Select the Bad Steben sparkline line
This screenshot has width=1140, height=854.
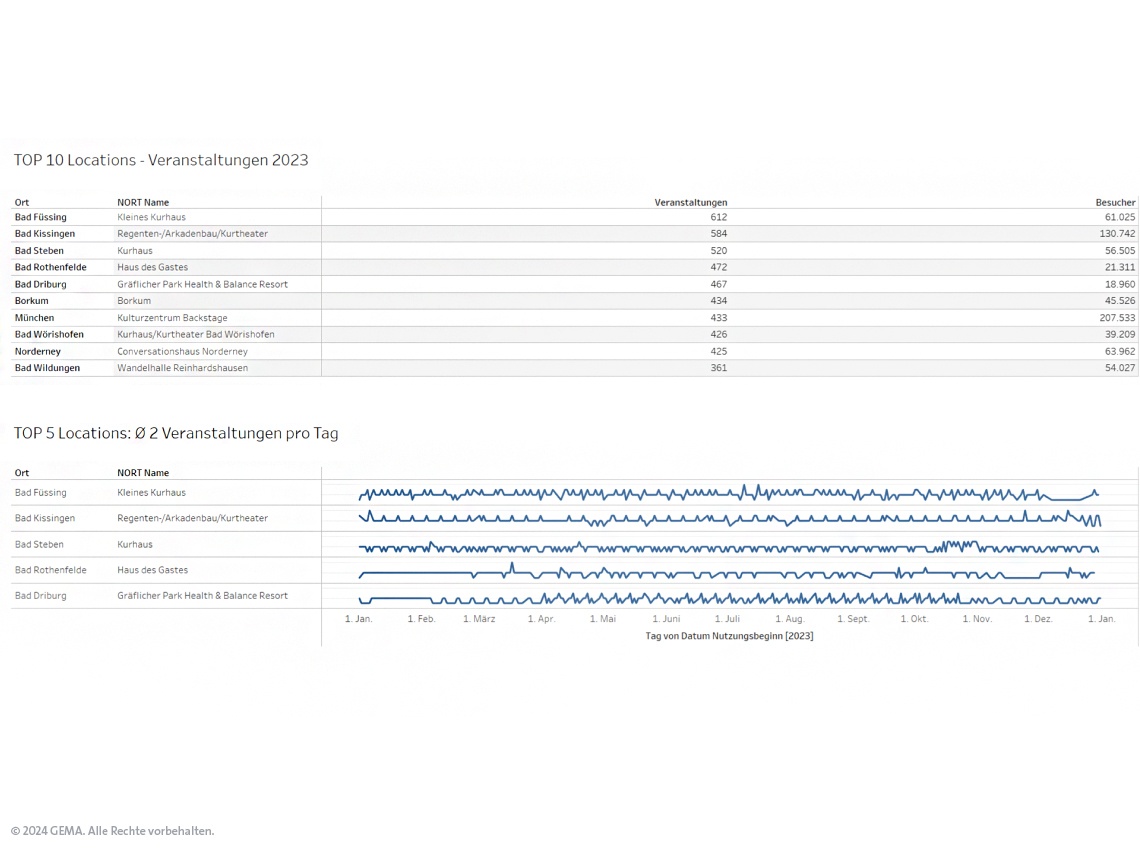point(728,547)
